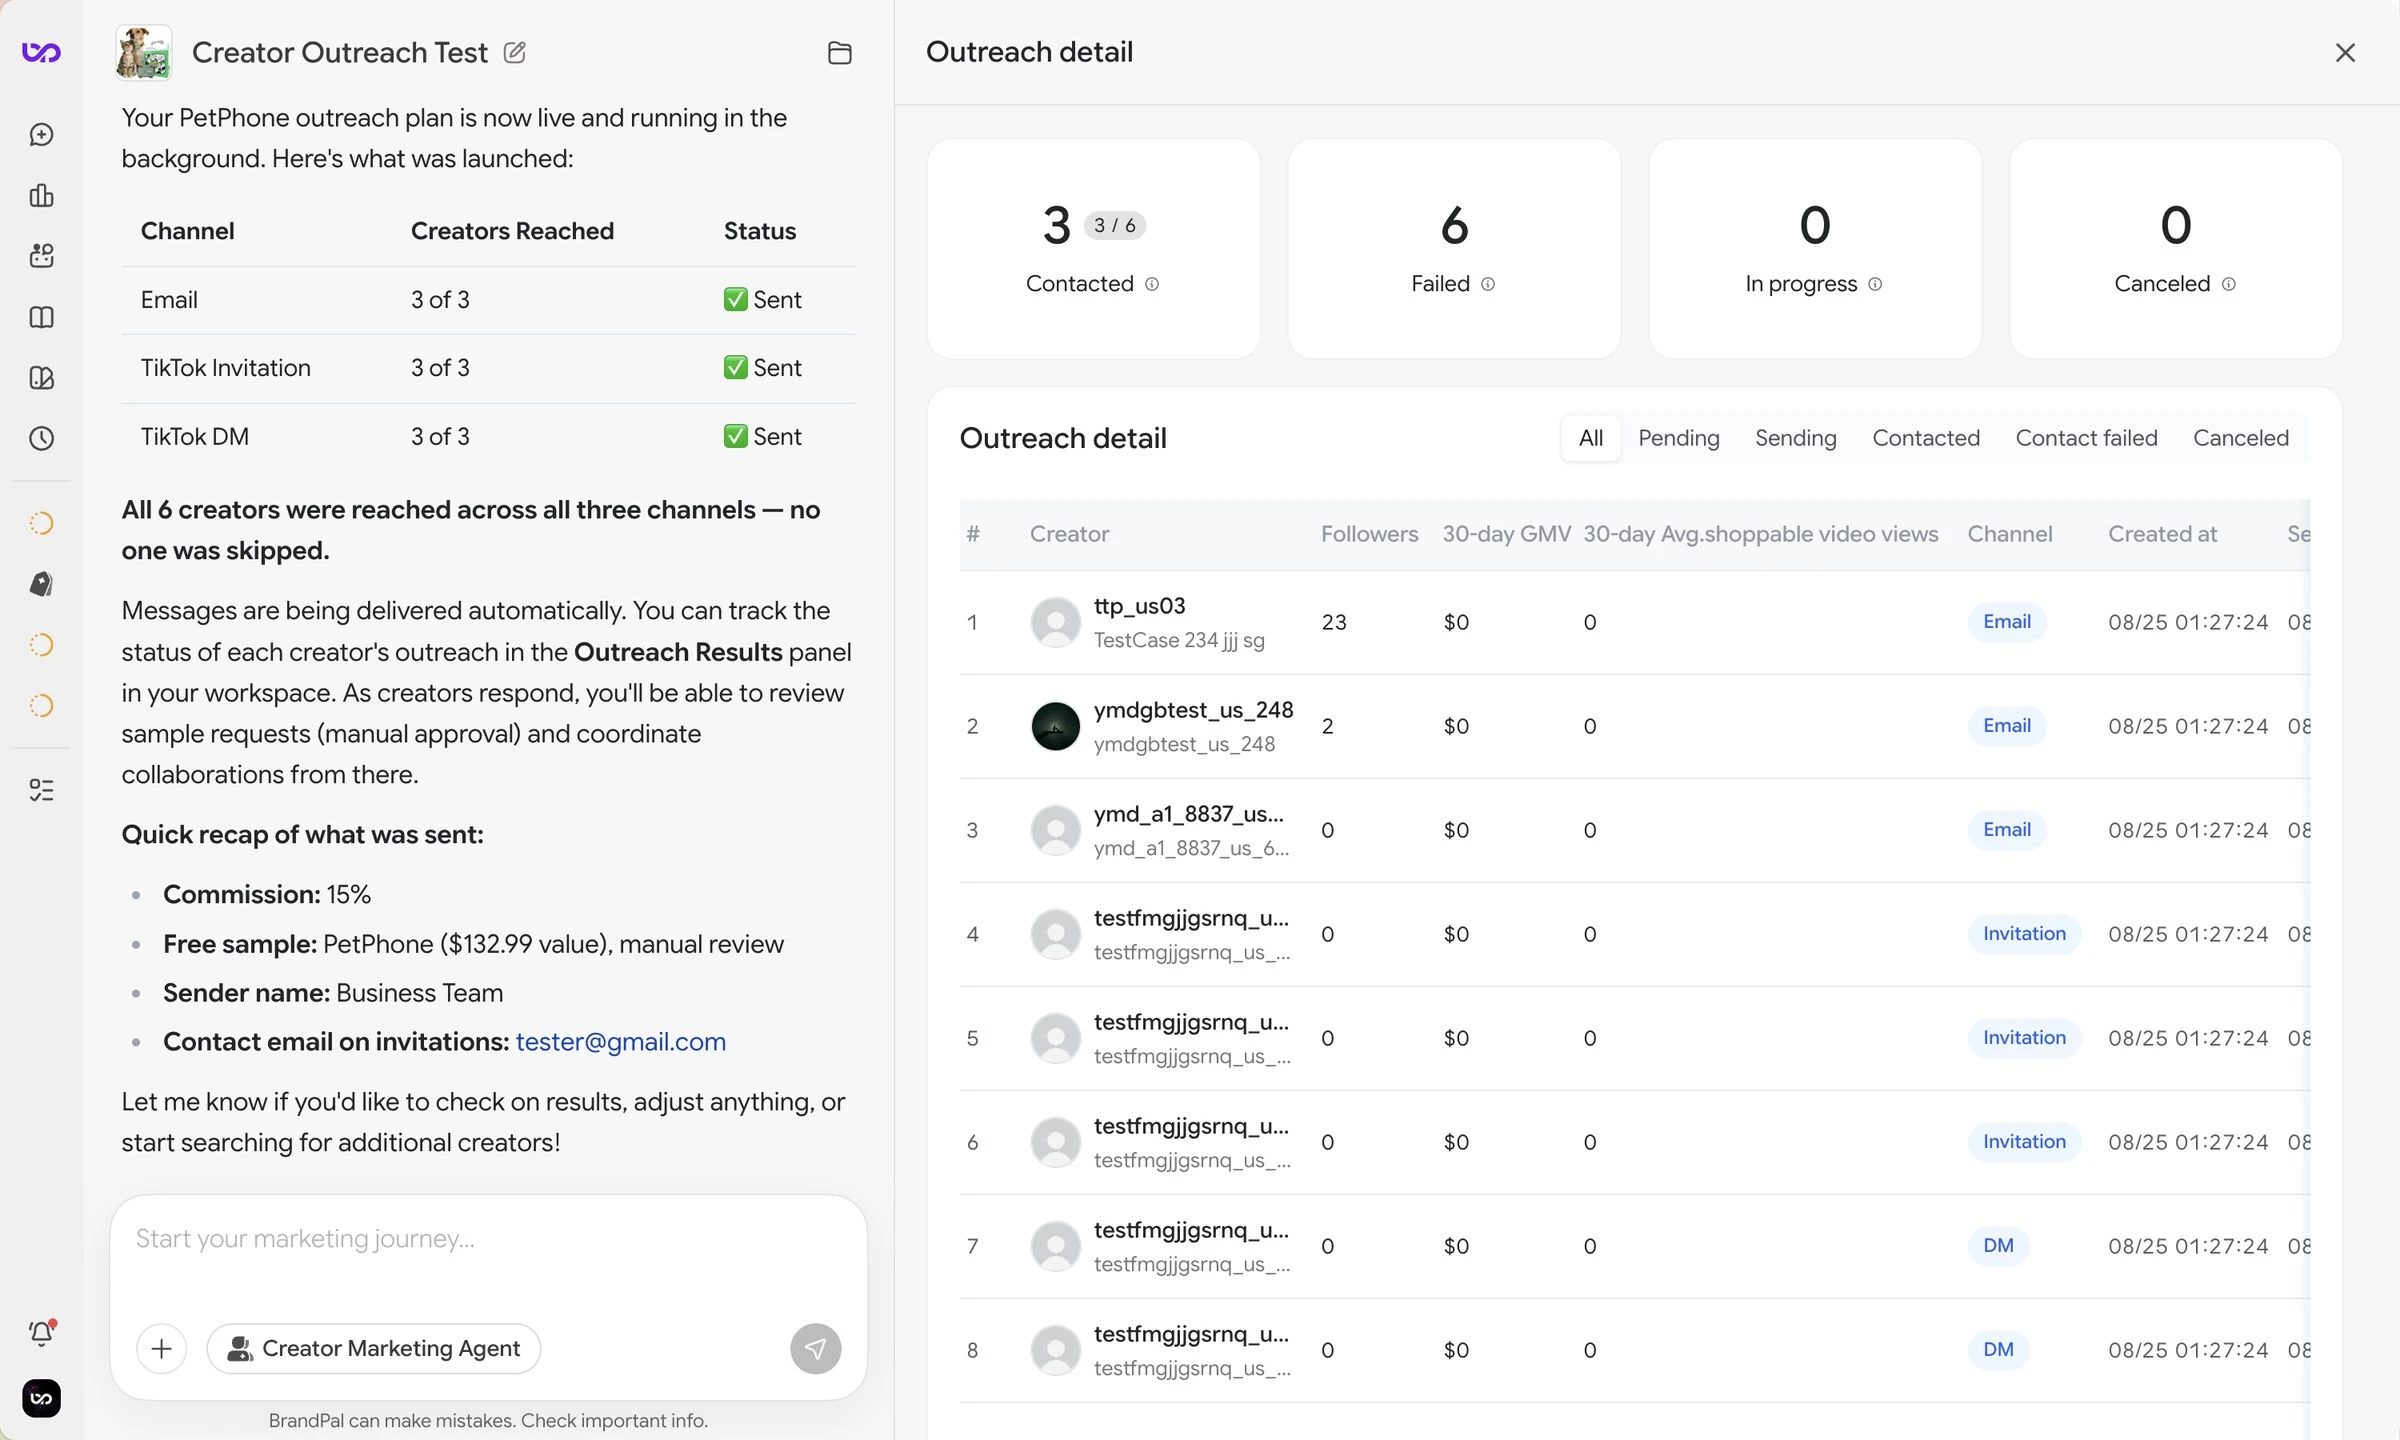Switch to the Canceled tab
This screenshot has height=1440, width=2400.
pos(2240,438)
